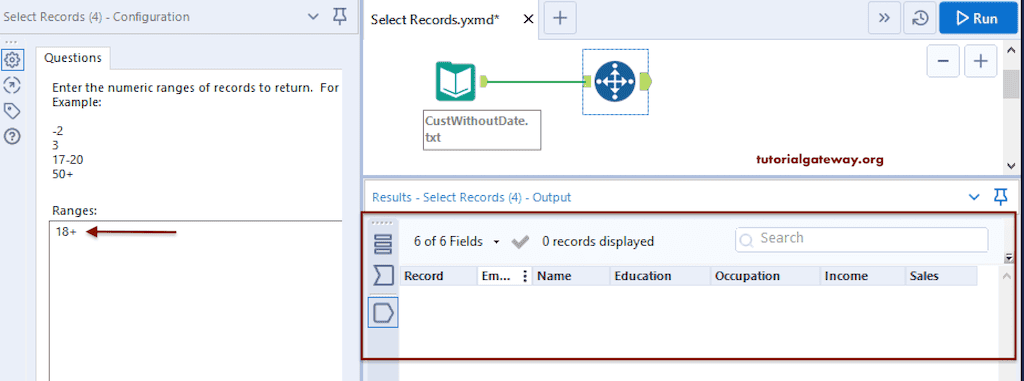Image resolution: width=1024 pixels, height=381 pixels.
Task: Expand the 6 of 6 Fields dropdown
Action: [x=455, y=242]
